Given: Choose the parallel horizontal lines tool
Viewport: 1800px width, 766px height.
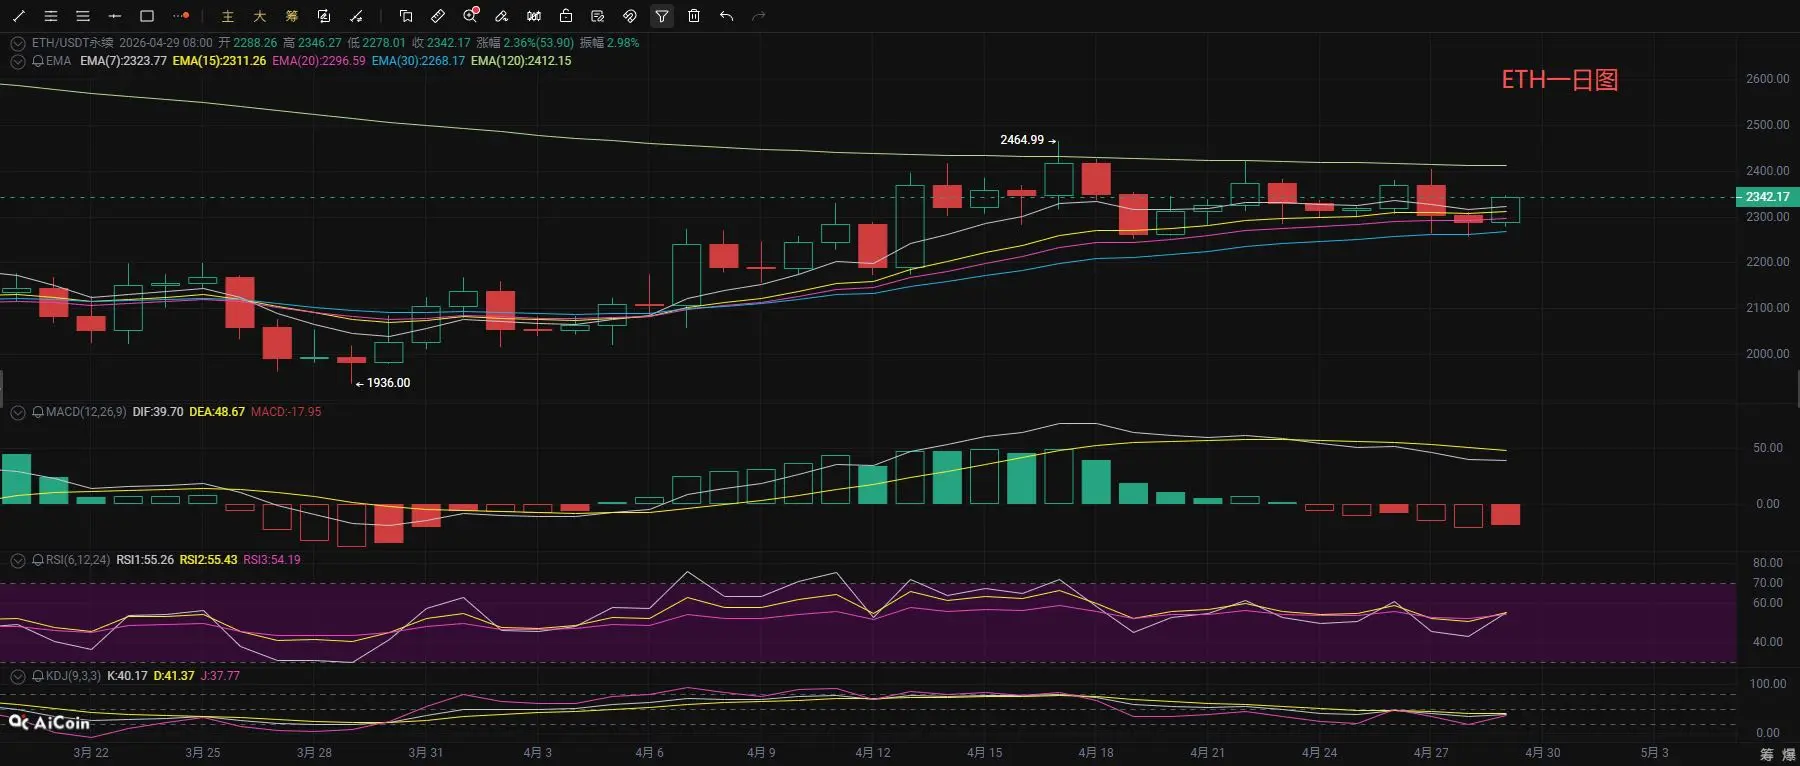Looking at the screenshot, I should coord(82,16).
